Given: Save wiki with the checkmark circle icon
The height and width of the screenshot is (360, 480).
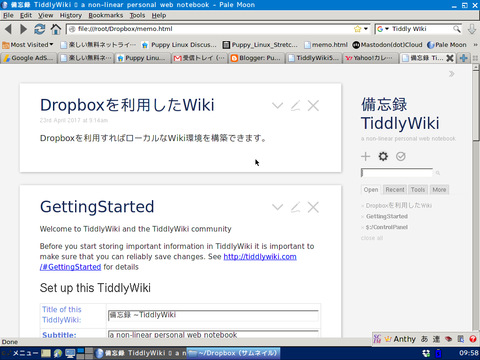Looking at the screenshot, I should [401, 156].
